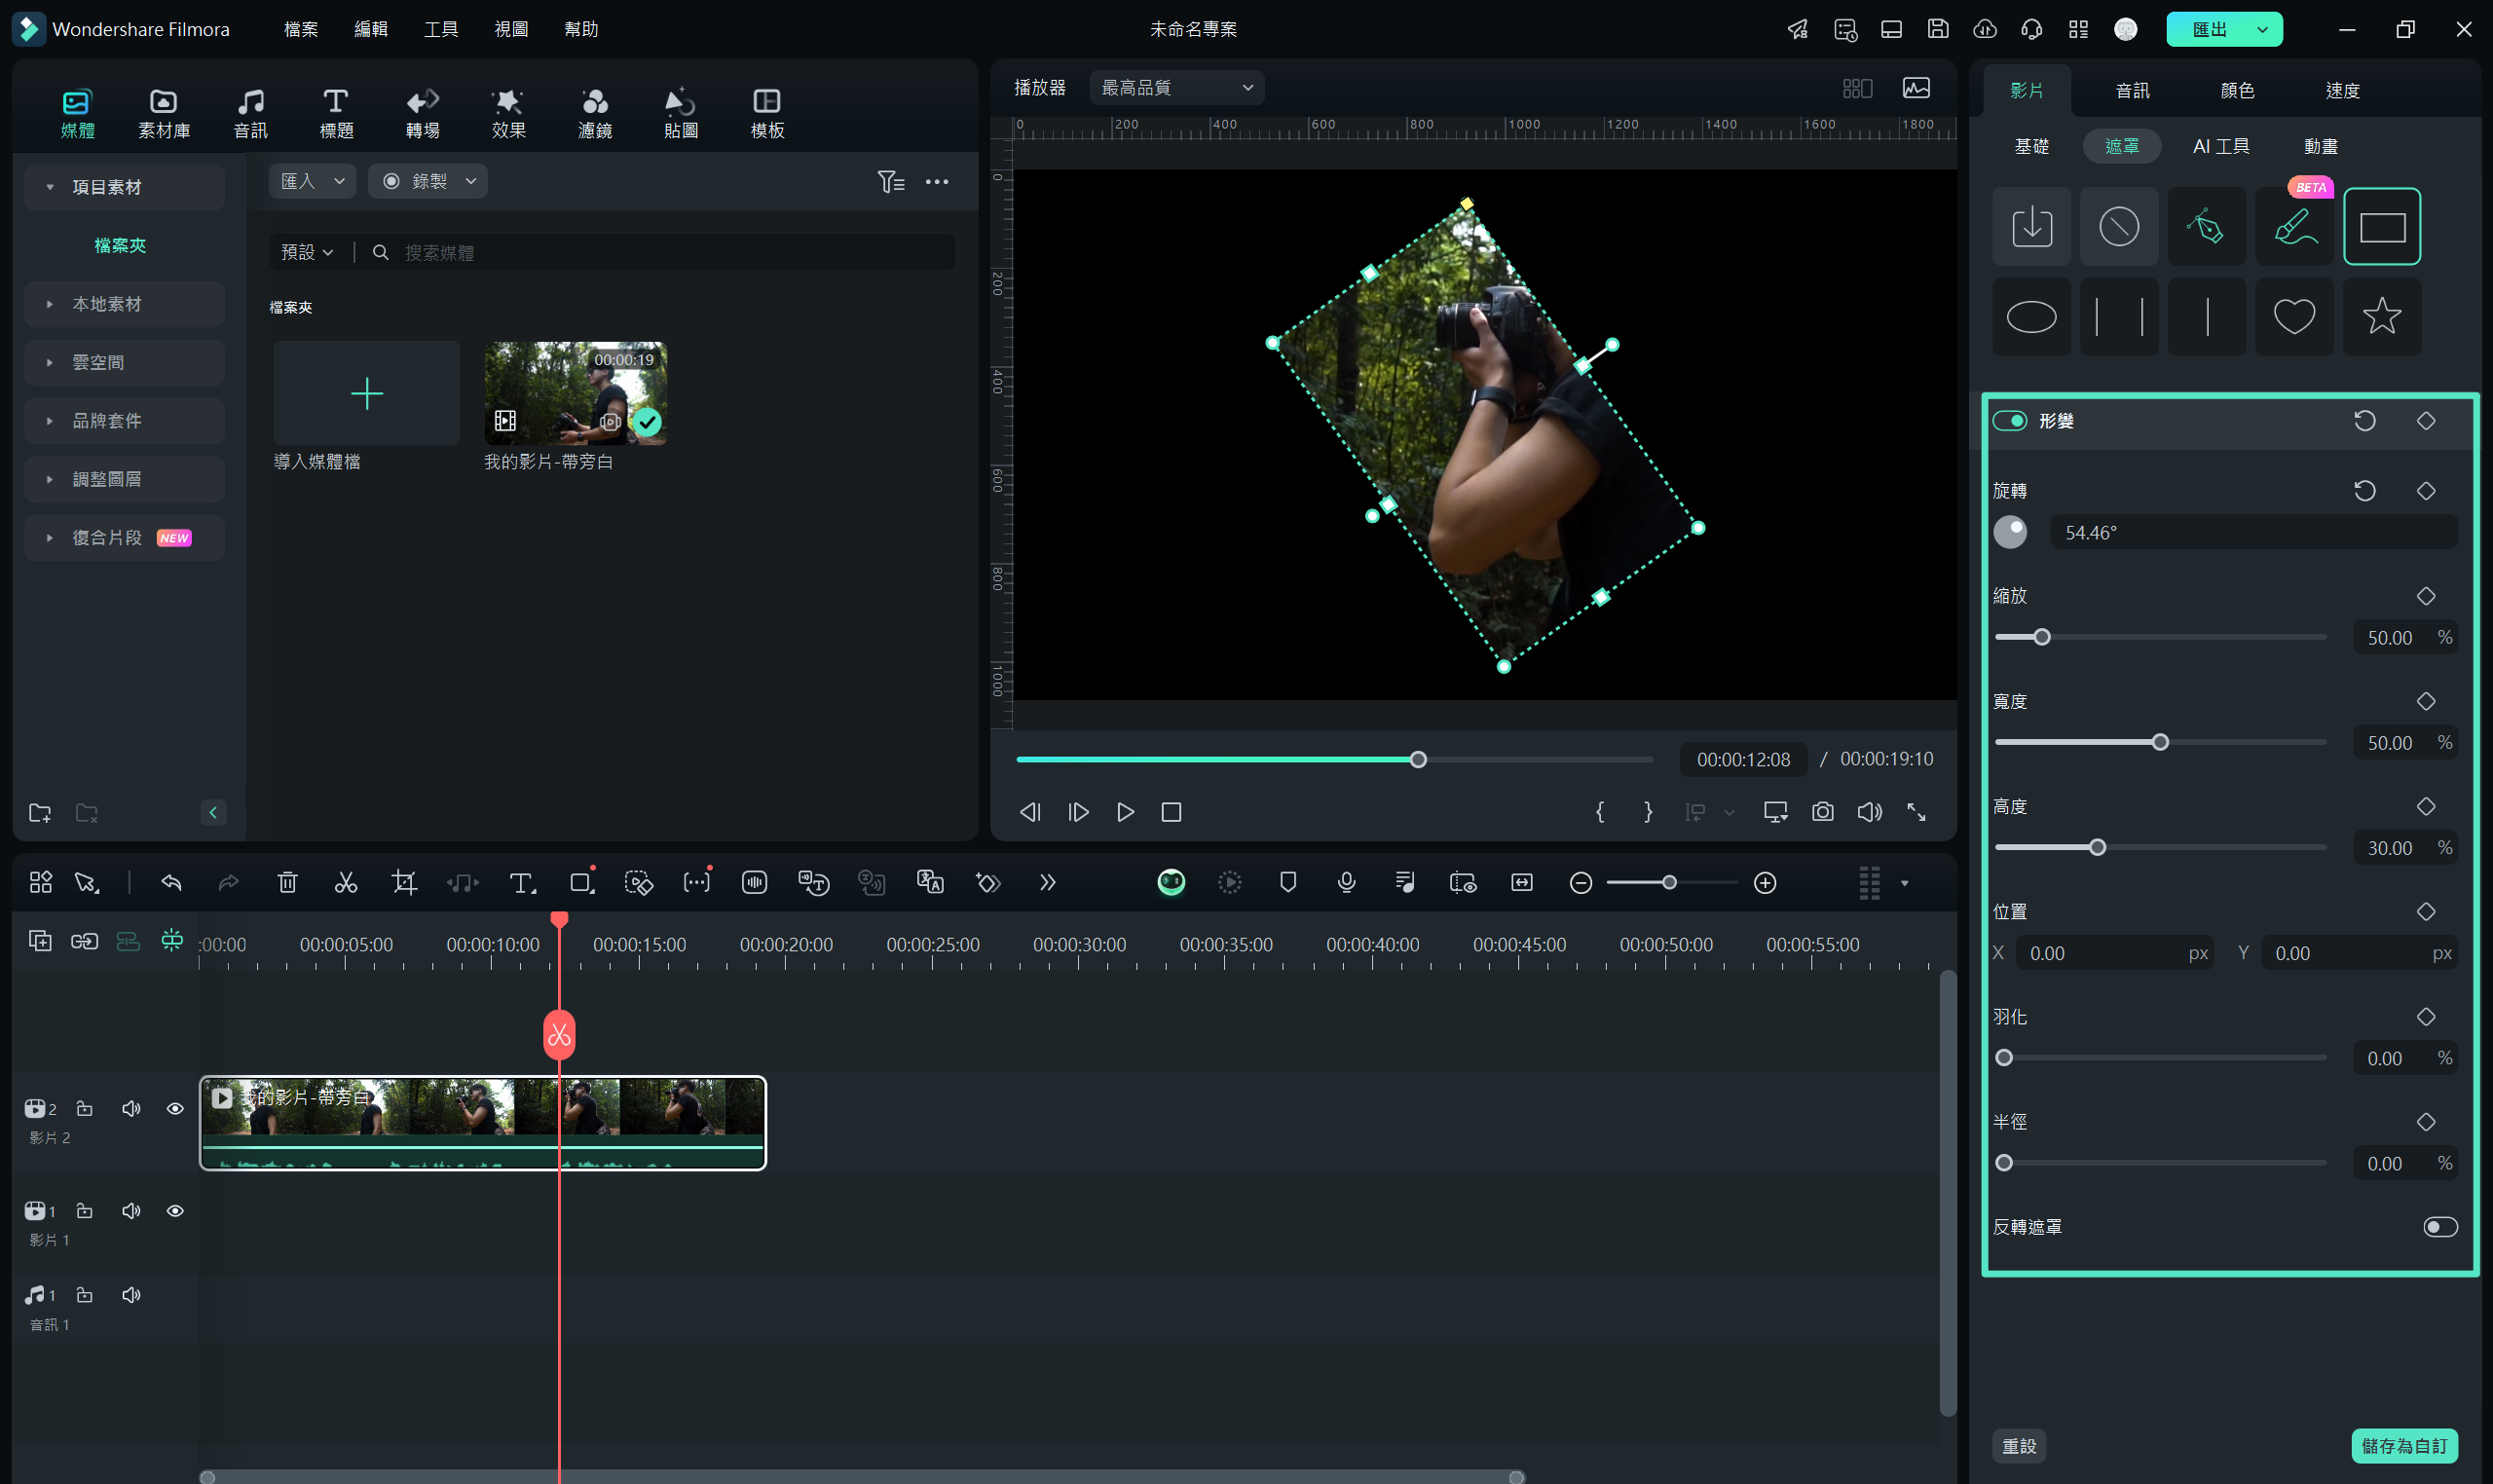Open the Stickers (貼圖) panel
The height and width of the screenshot is (1484, 2493).
pyautogui.click(x=680, y=113)
